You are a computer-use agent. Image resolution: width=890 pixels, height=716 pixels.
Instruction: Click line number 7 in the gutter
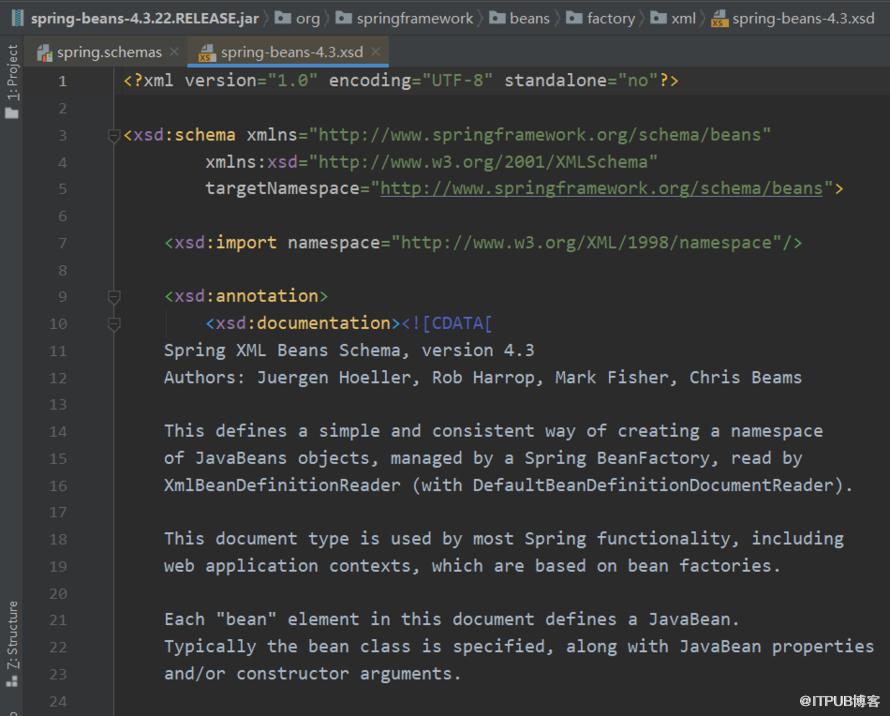62,243
